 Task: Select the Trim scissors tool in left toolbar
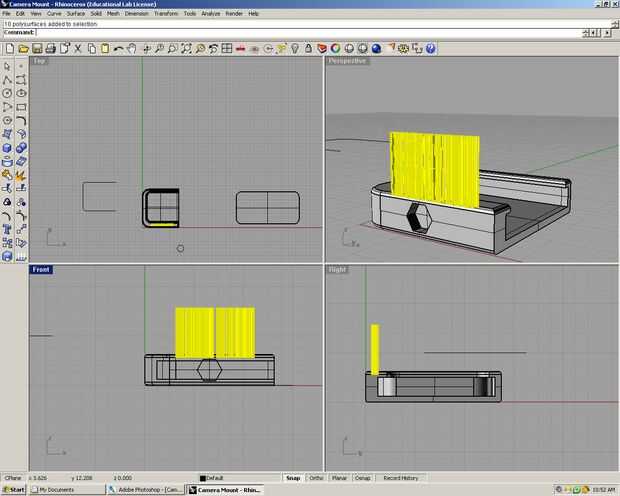(7, 189)
